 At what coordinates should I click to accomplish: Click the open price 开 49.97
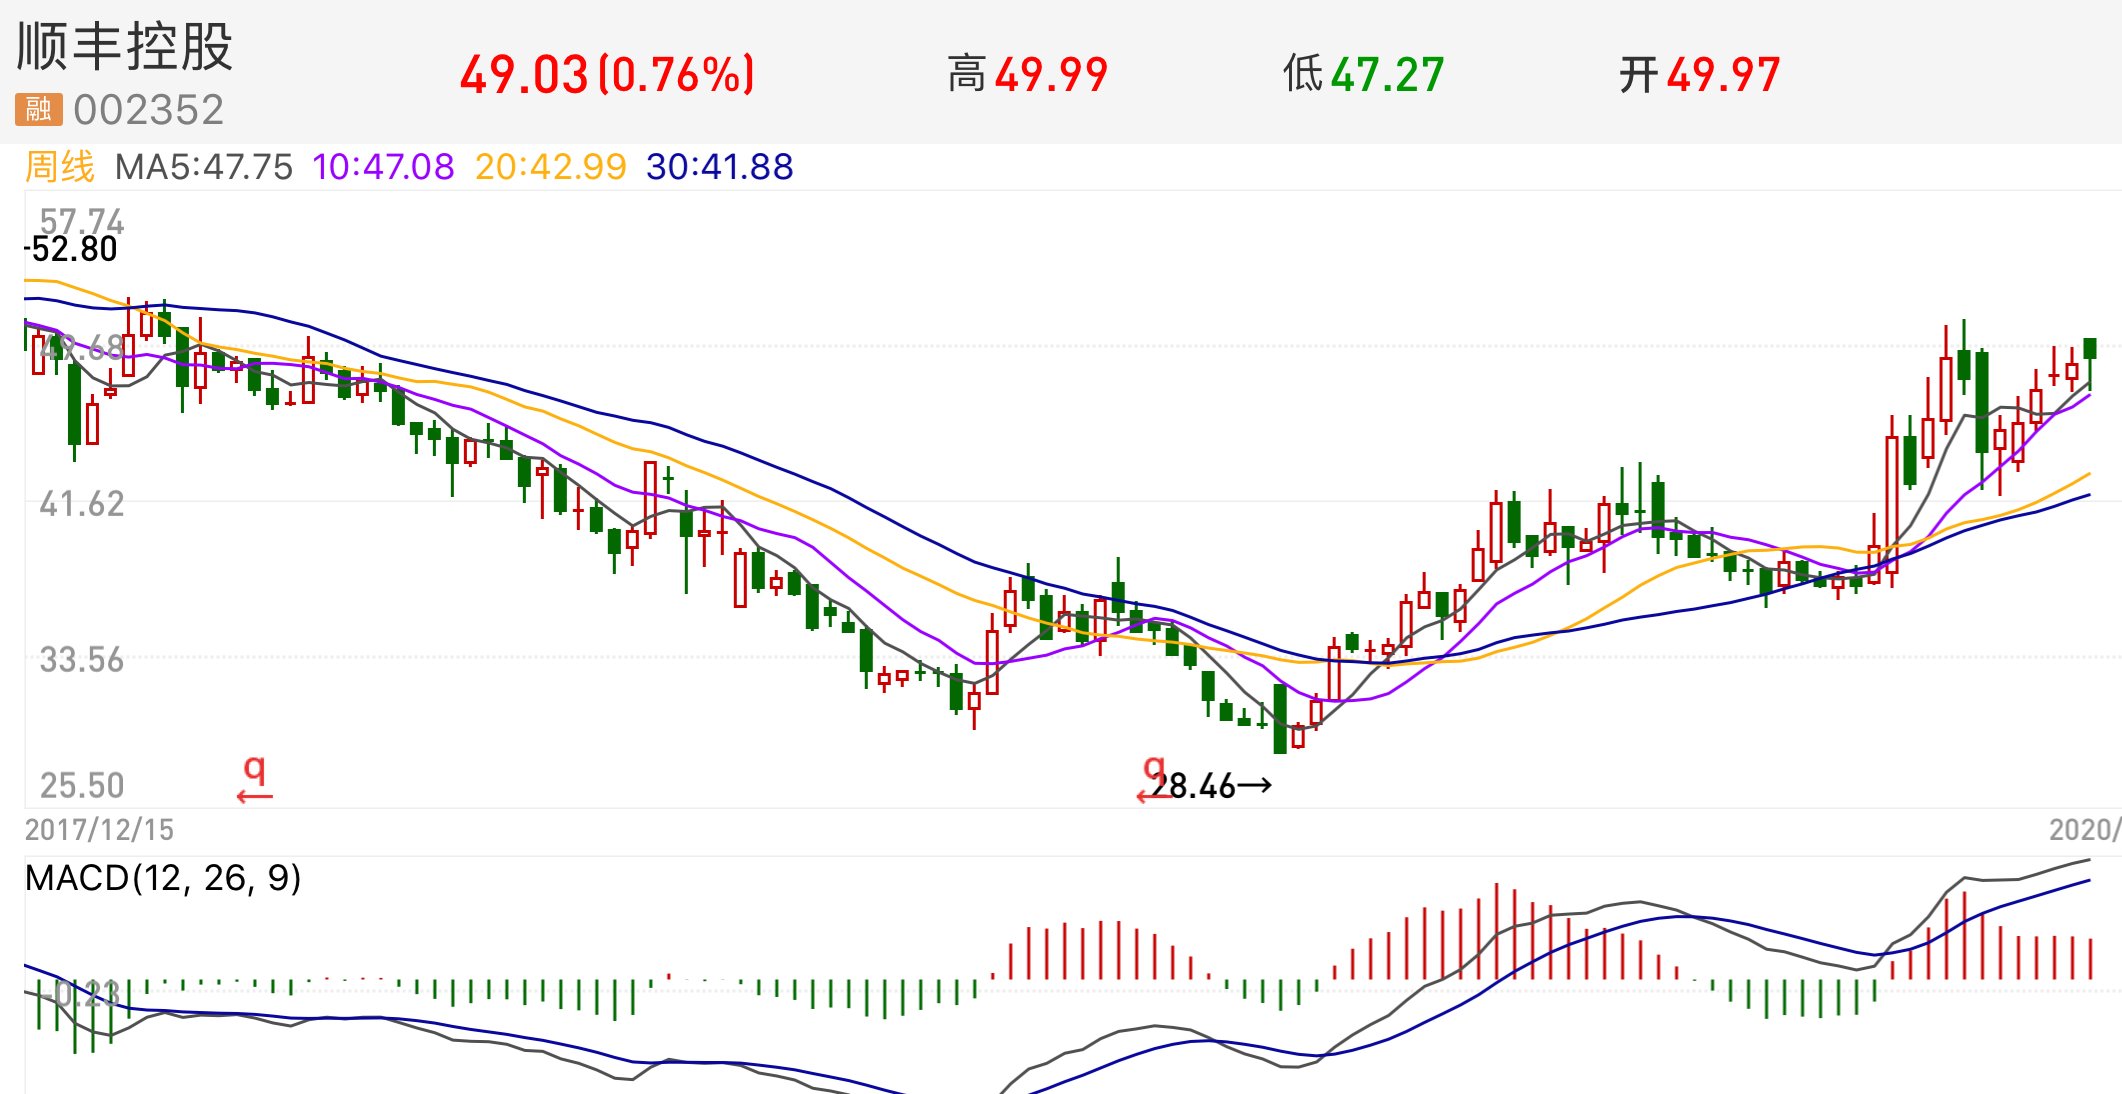(1700, 75)
